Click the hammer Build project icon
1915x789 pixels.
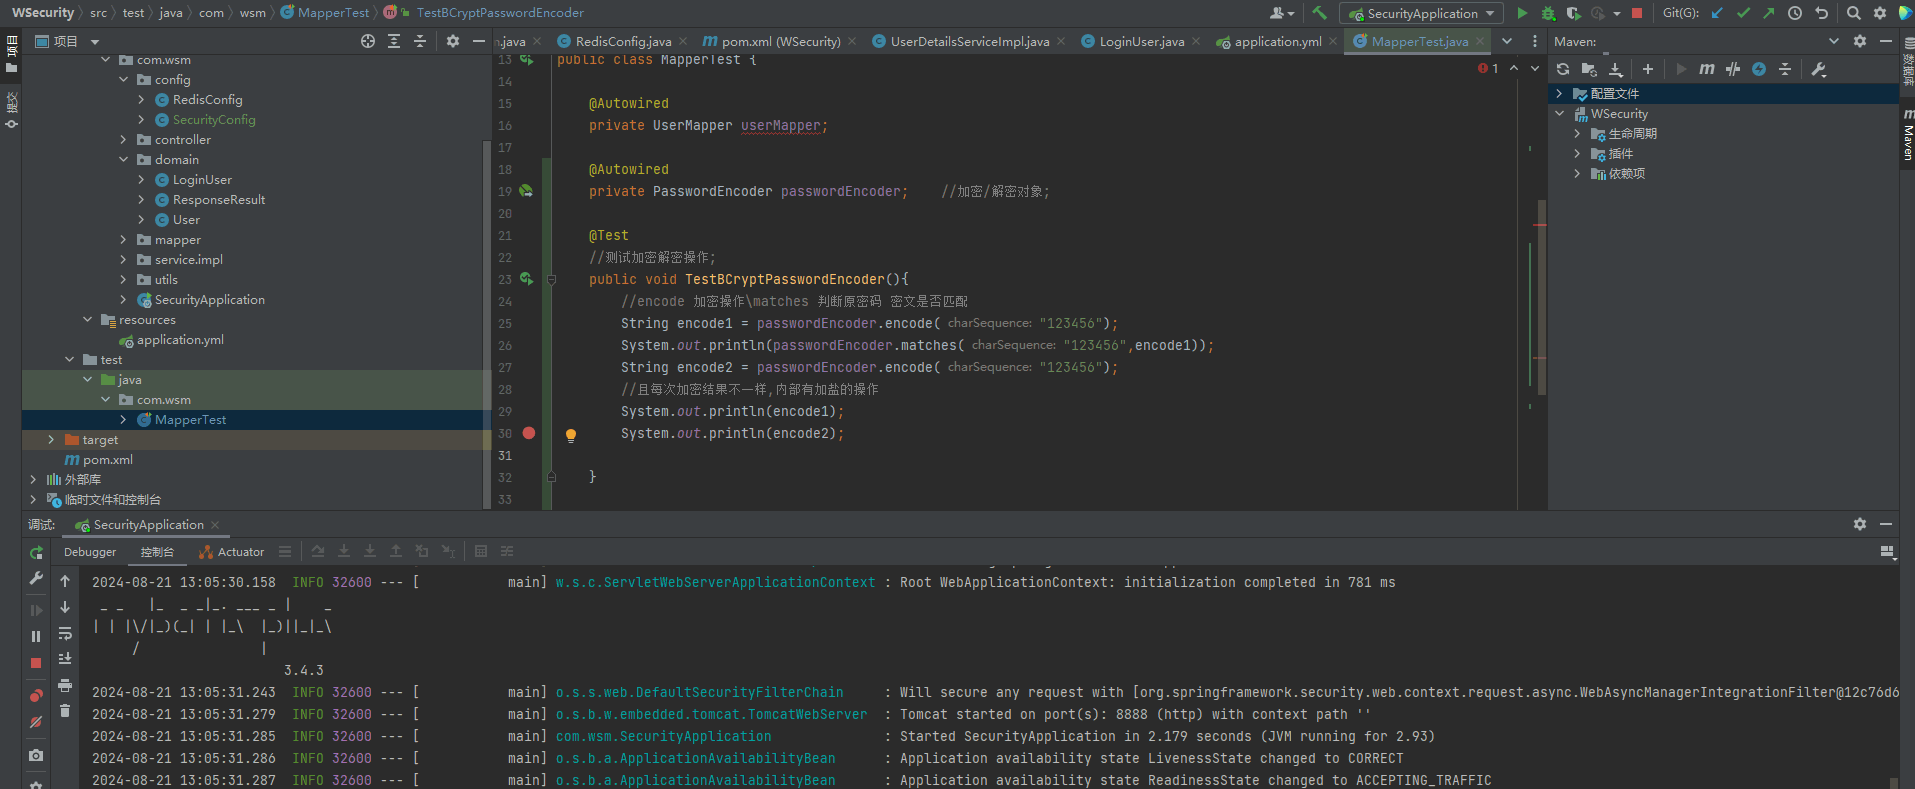(x=1320, y=13)
